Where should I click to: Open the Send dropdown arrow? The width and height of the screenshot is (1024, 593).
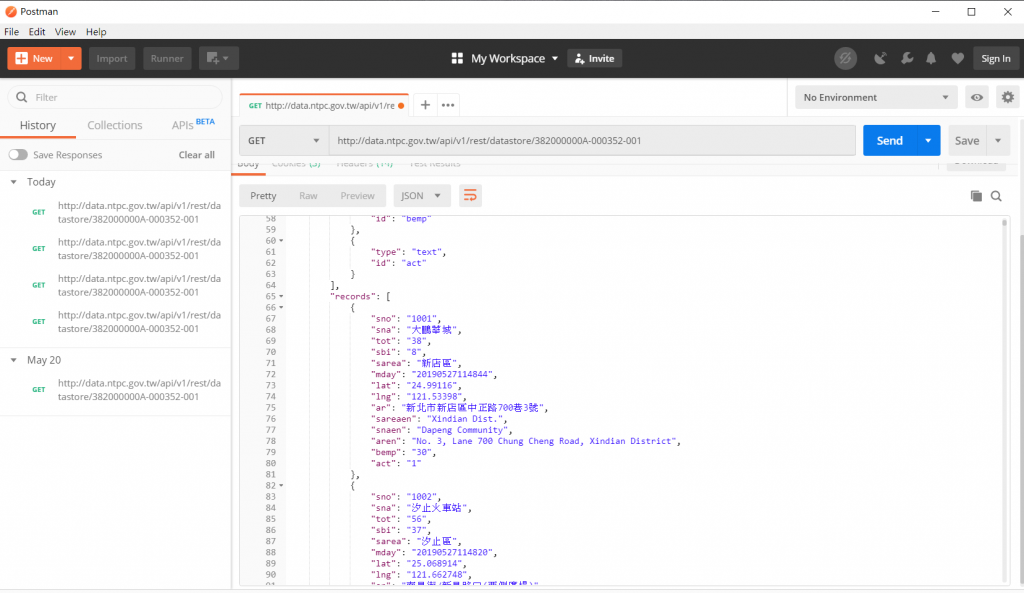point(928,140)
